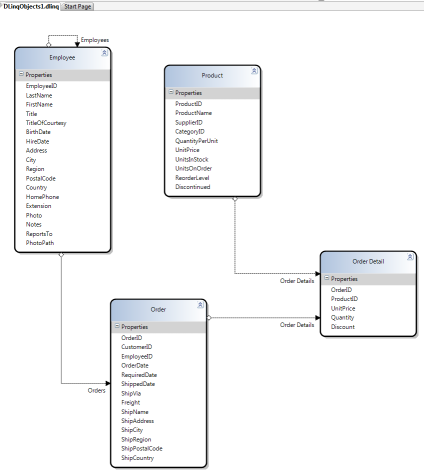This screenshot has width=424, height=473.
Task: Select the City property in Employee
Action: (x=31, y=160)
